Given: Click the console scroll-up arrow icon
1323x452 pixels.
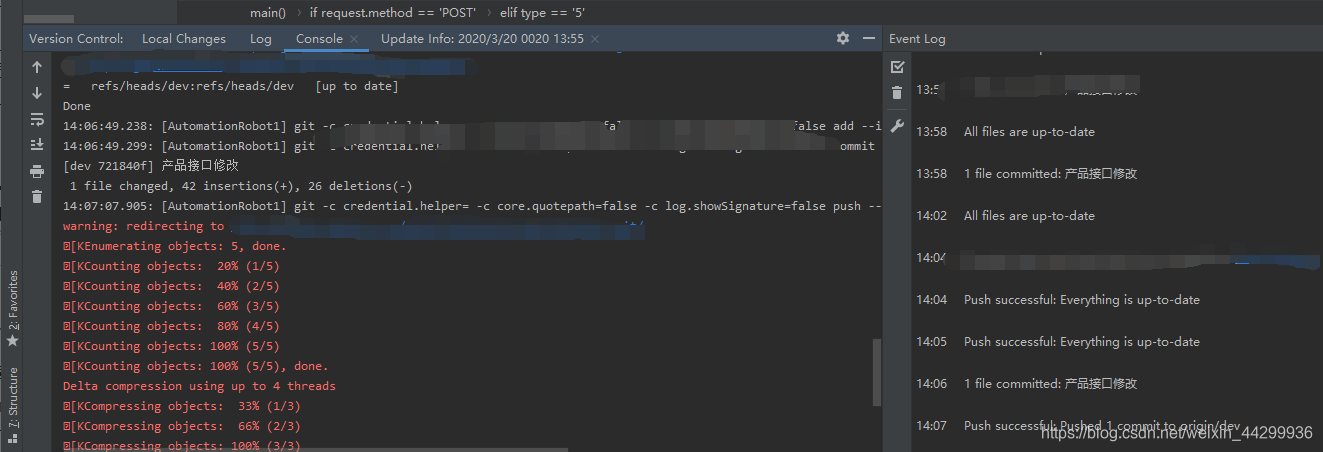Looking at the screenshot, I should (x=37, y=67).
